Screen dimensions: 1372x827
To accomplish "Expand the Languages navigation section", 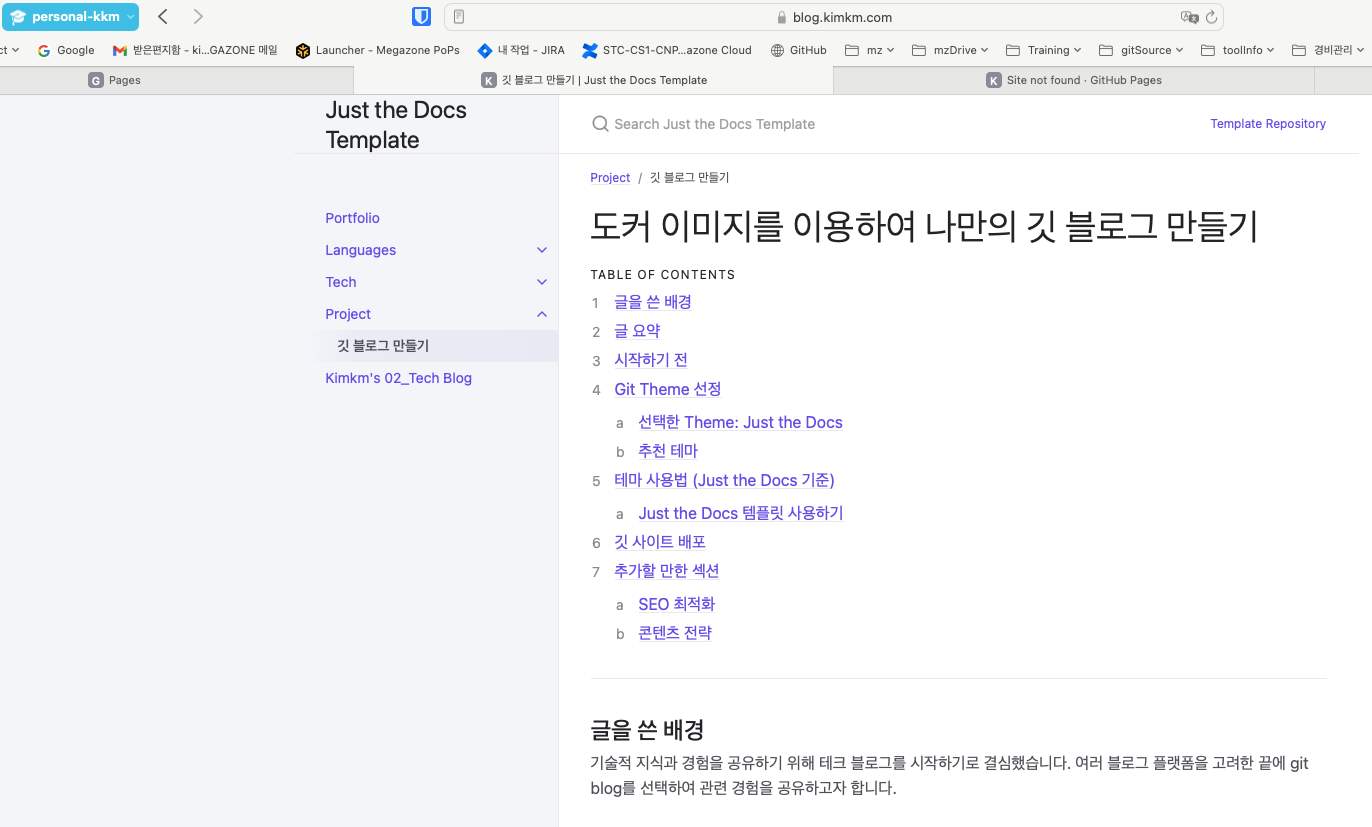I will [542, 250].
